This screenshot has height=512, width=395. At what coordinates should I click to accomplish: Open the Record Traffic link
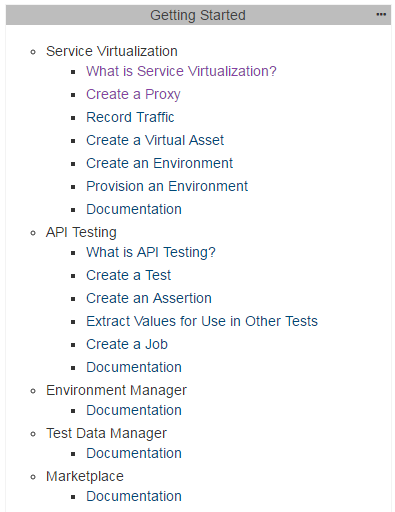click(130, 117)
